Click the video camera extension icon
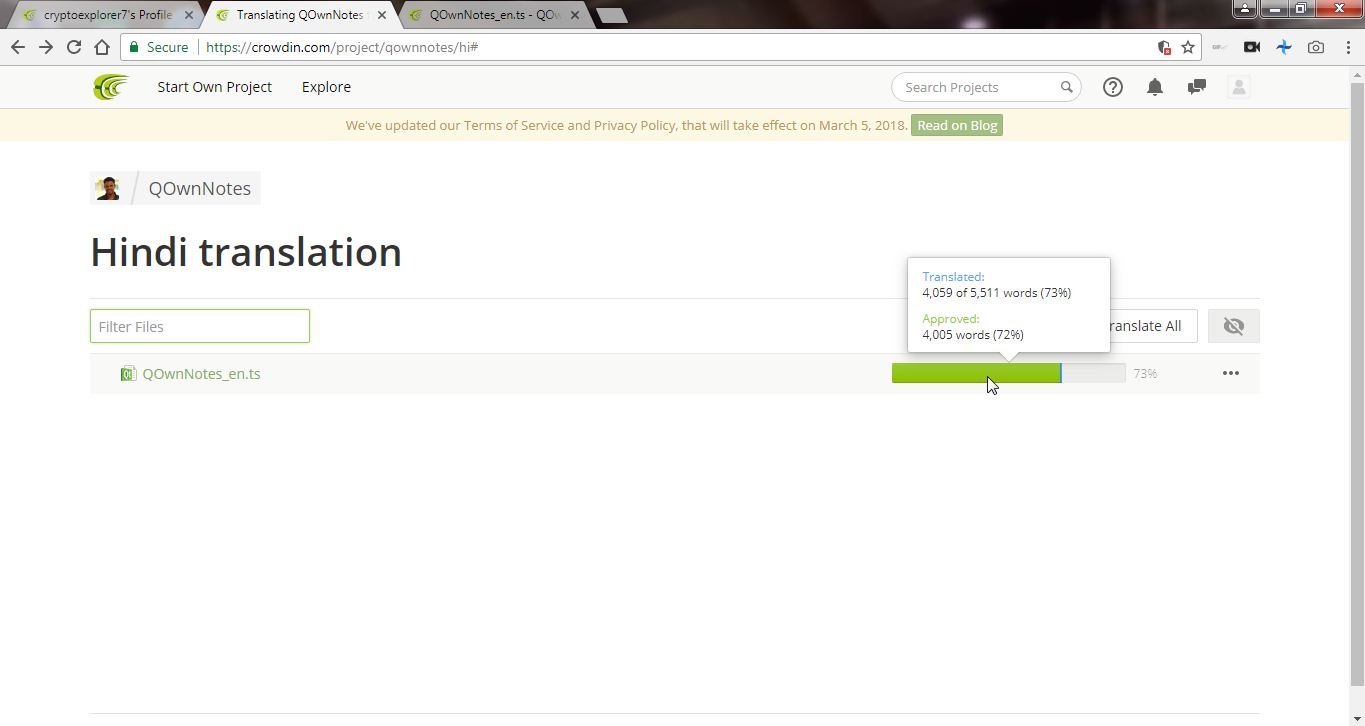This screenshot has width=1365, height=726. click(1251, 47)
